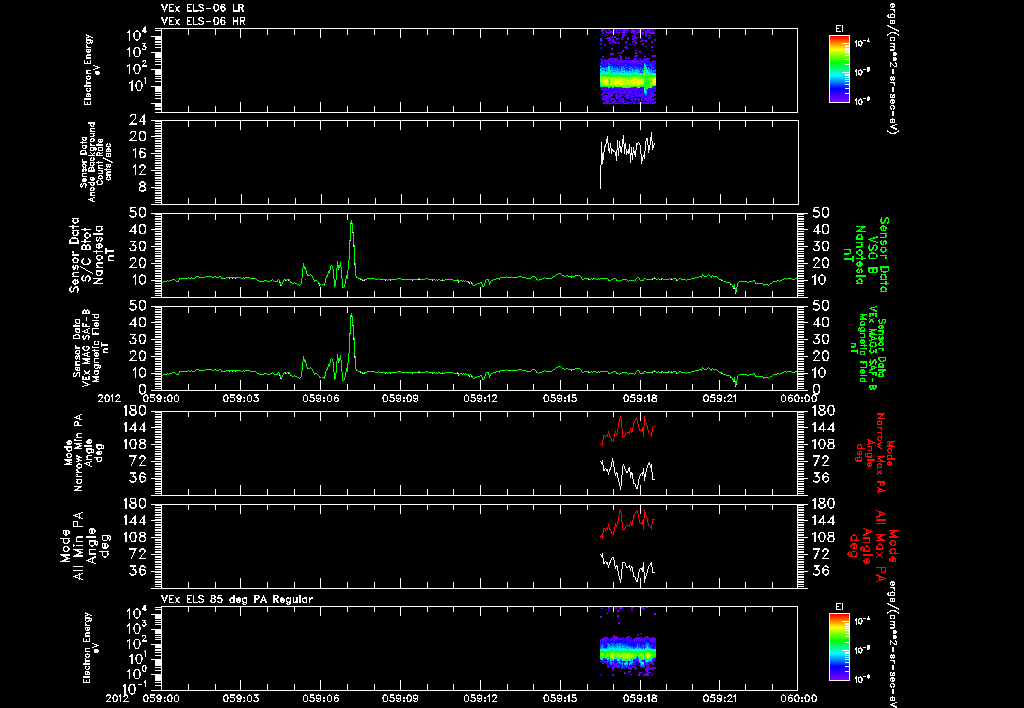This screenshot has width=1024, height=708.
Task: Select the green 'VSO B Nanotesla' axis label
Action: click(x=867, y=255)
